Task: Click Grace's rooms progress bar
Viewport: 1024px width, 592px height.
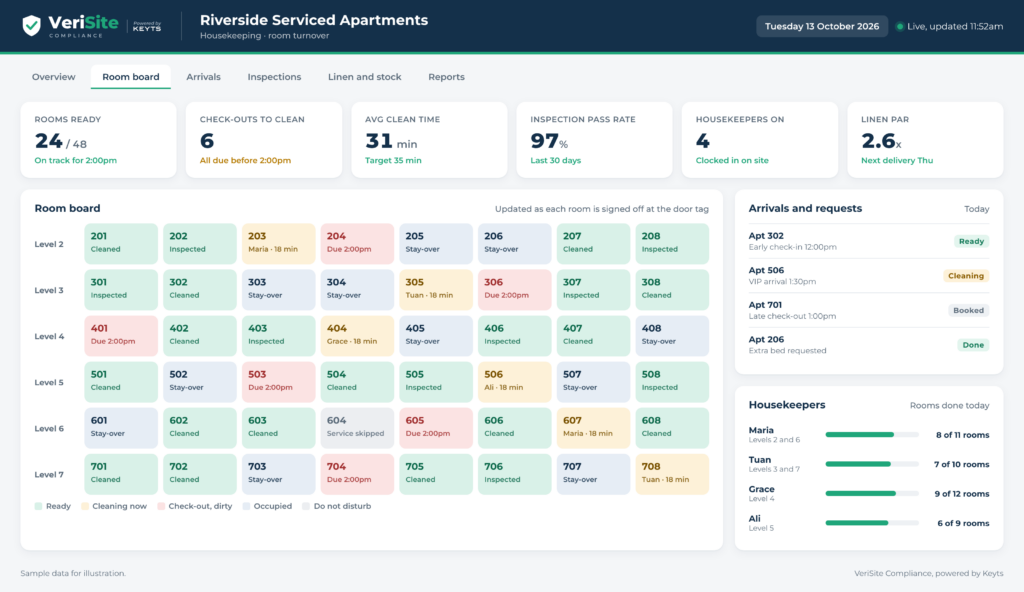Action: [872, 494]
